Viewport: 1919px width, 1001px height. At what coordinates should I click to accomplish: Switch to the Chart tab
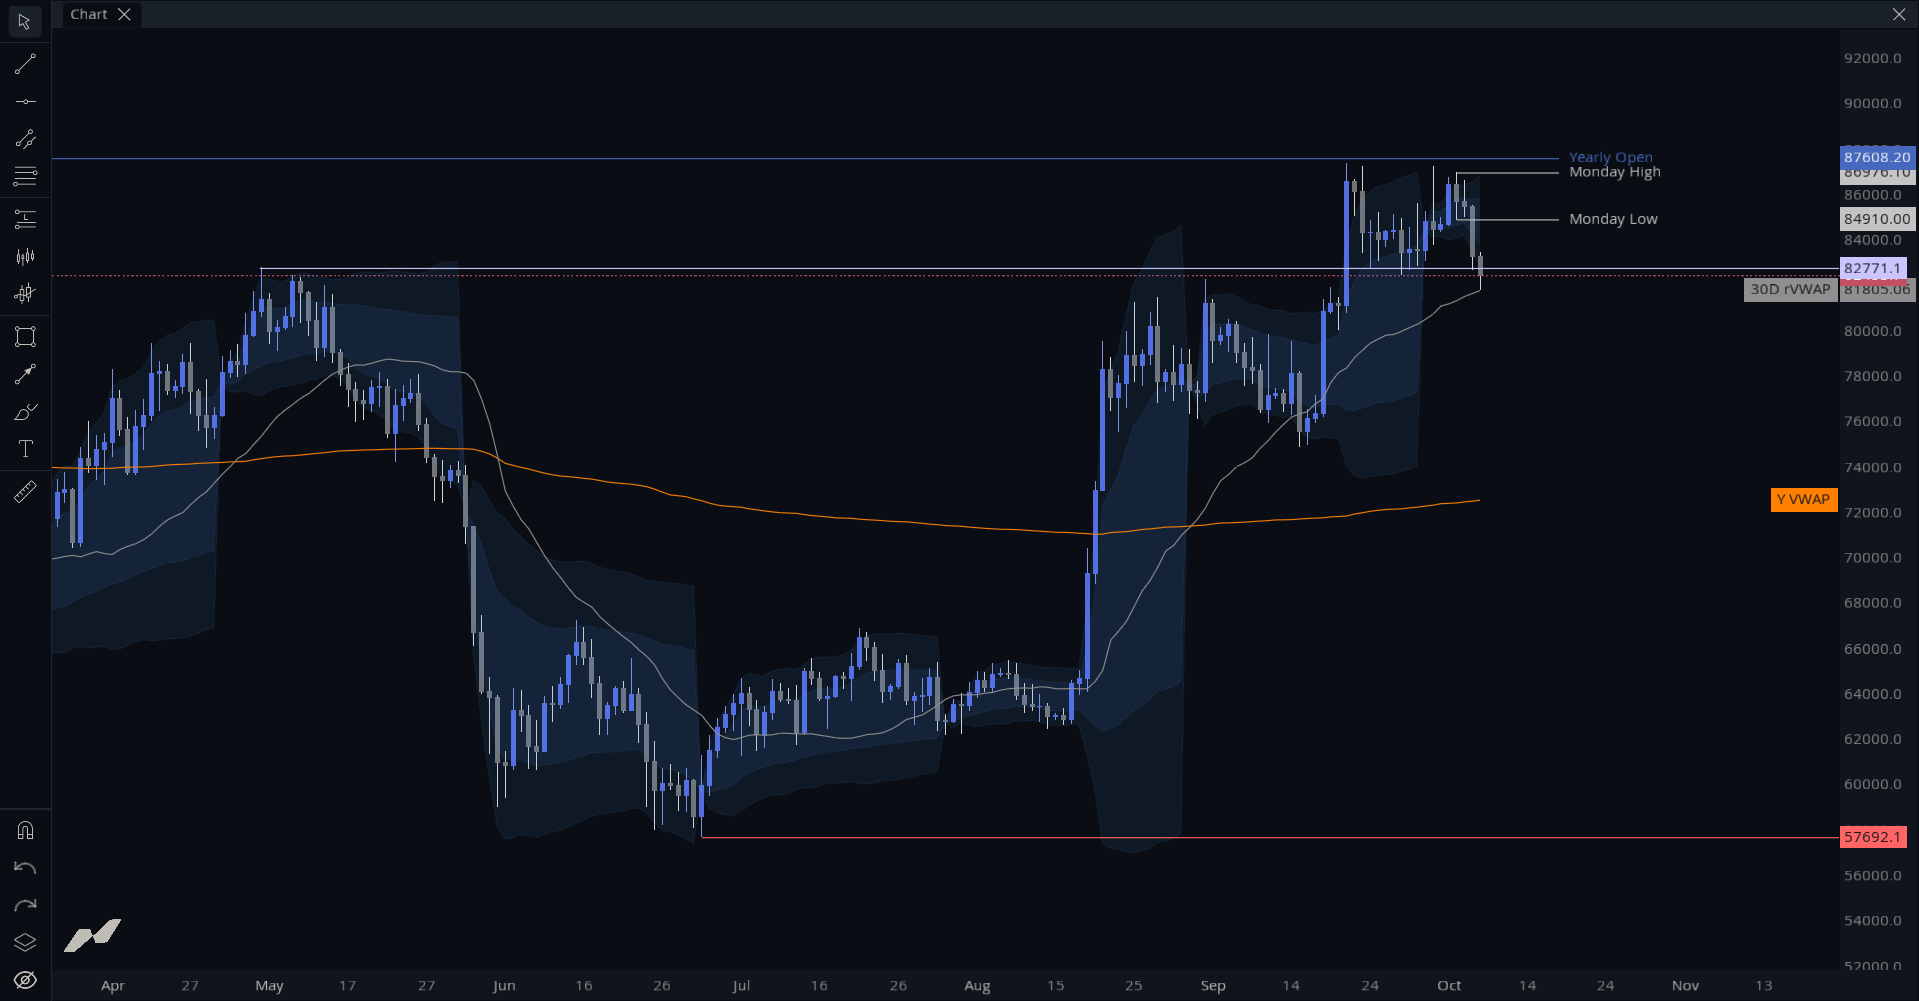[x=89, y=14]
